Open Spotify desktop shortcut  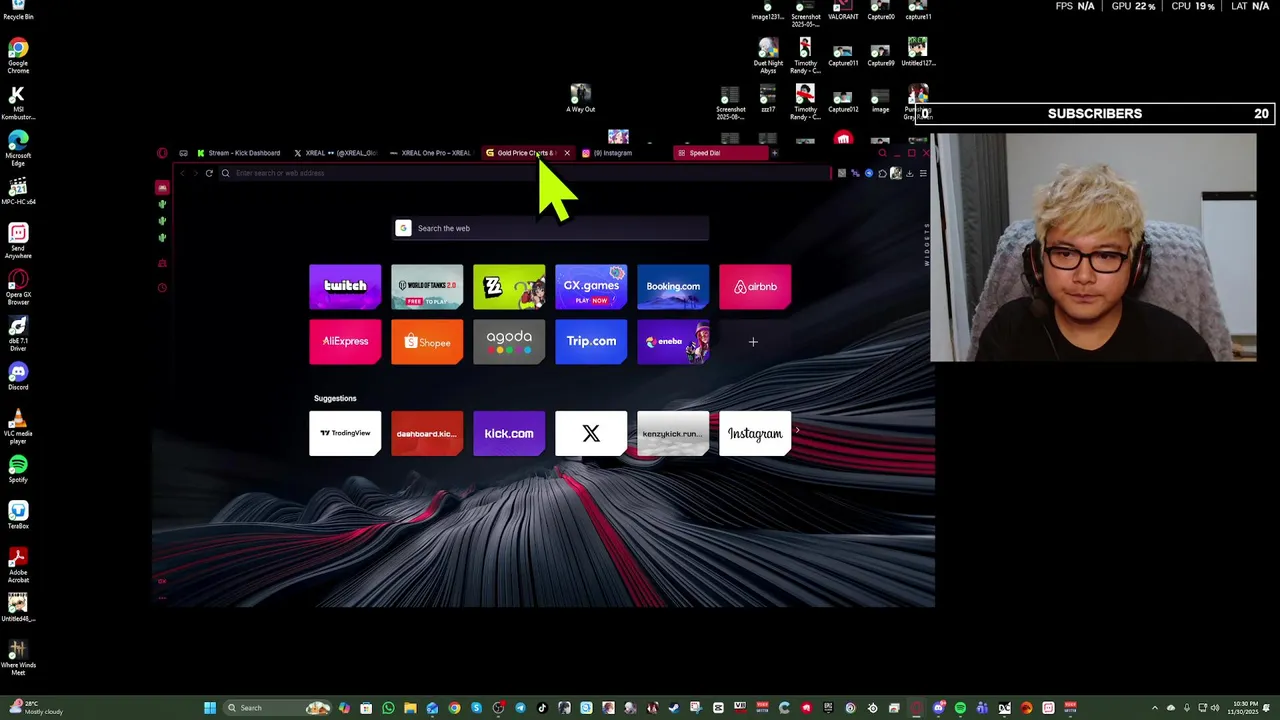18,470
